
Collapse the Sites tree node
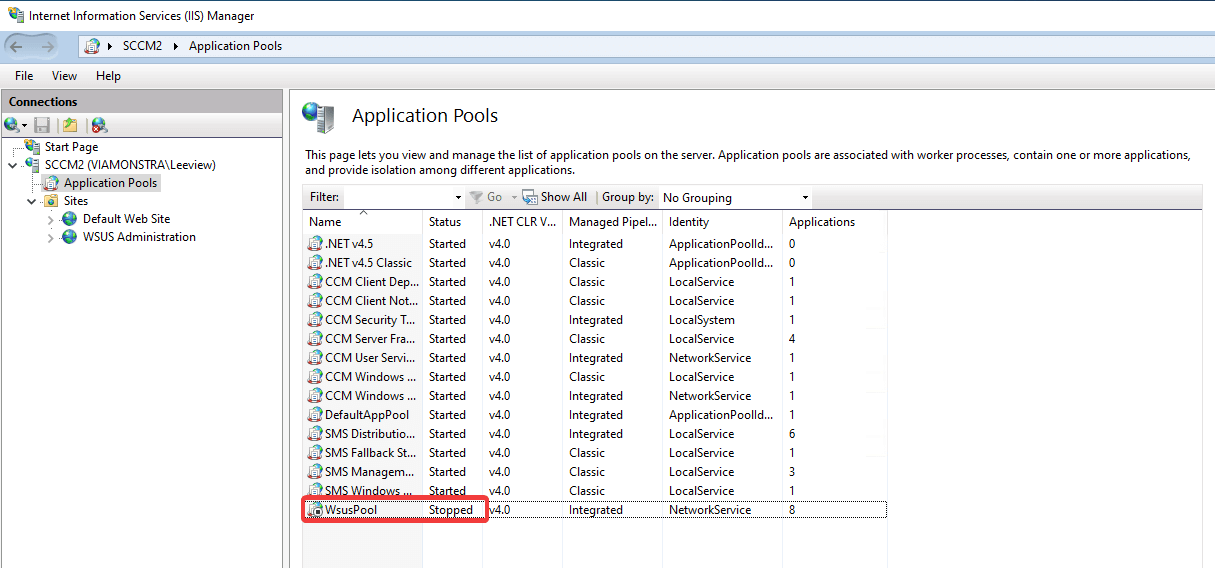tap(33, 201)
